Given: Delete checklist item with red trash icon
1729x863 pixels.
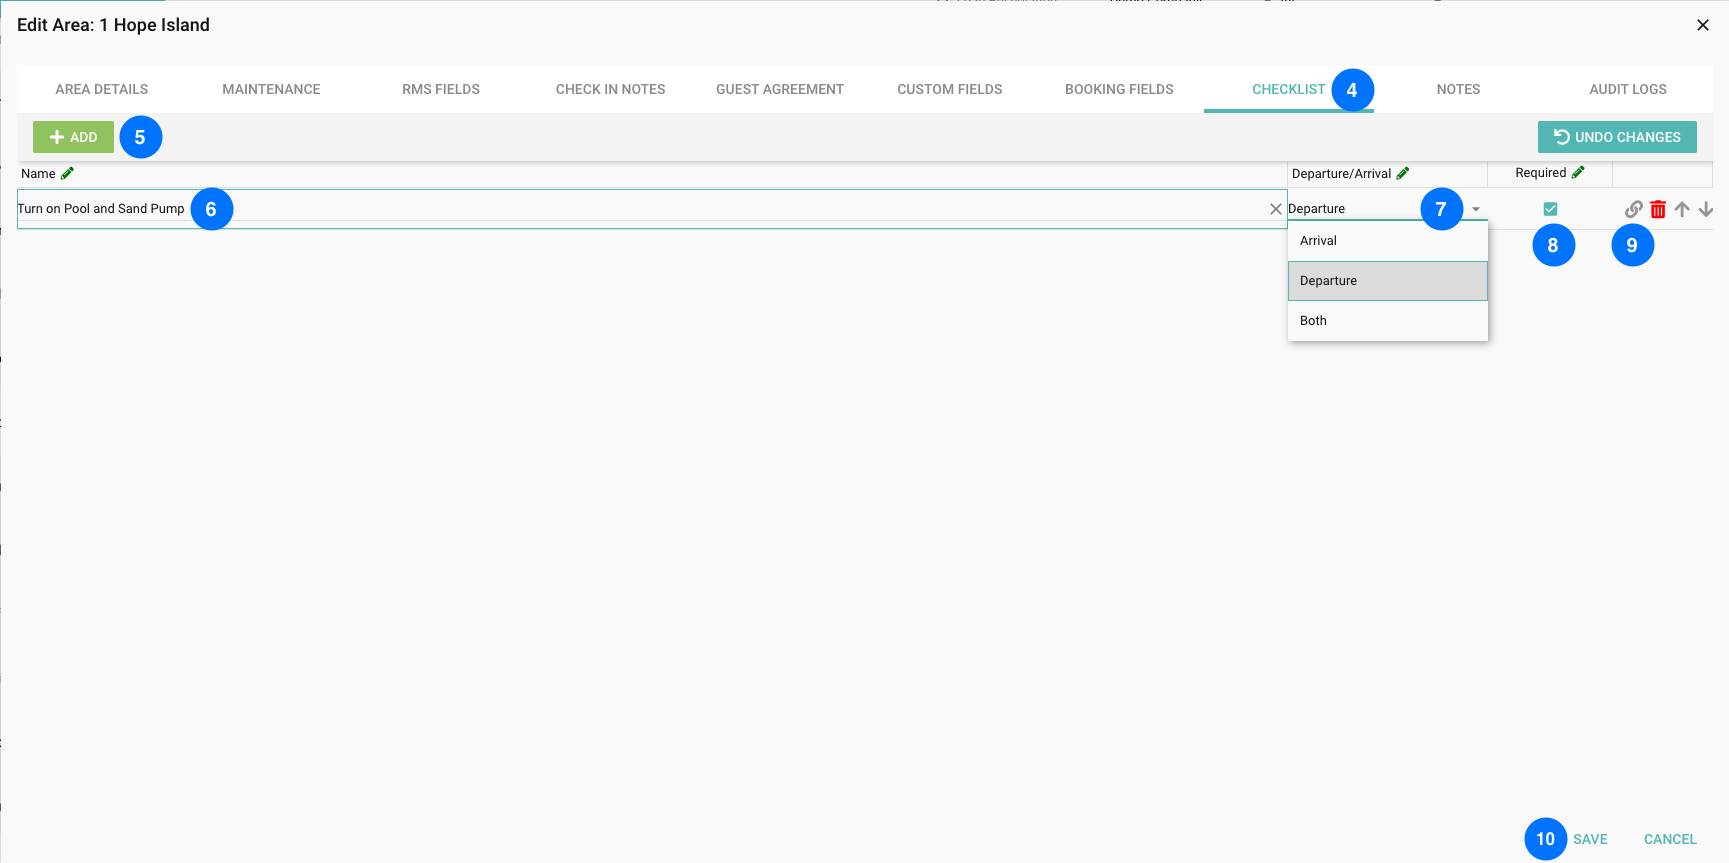Looking at the screenshot, I should tap(1658, 209).
